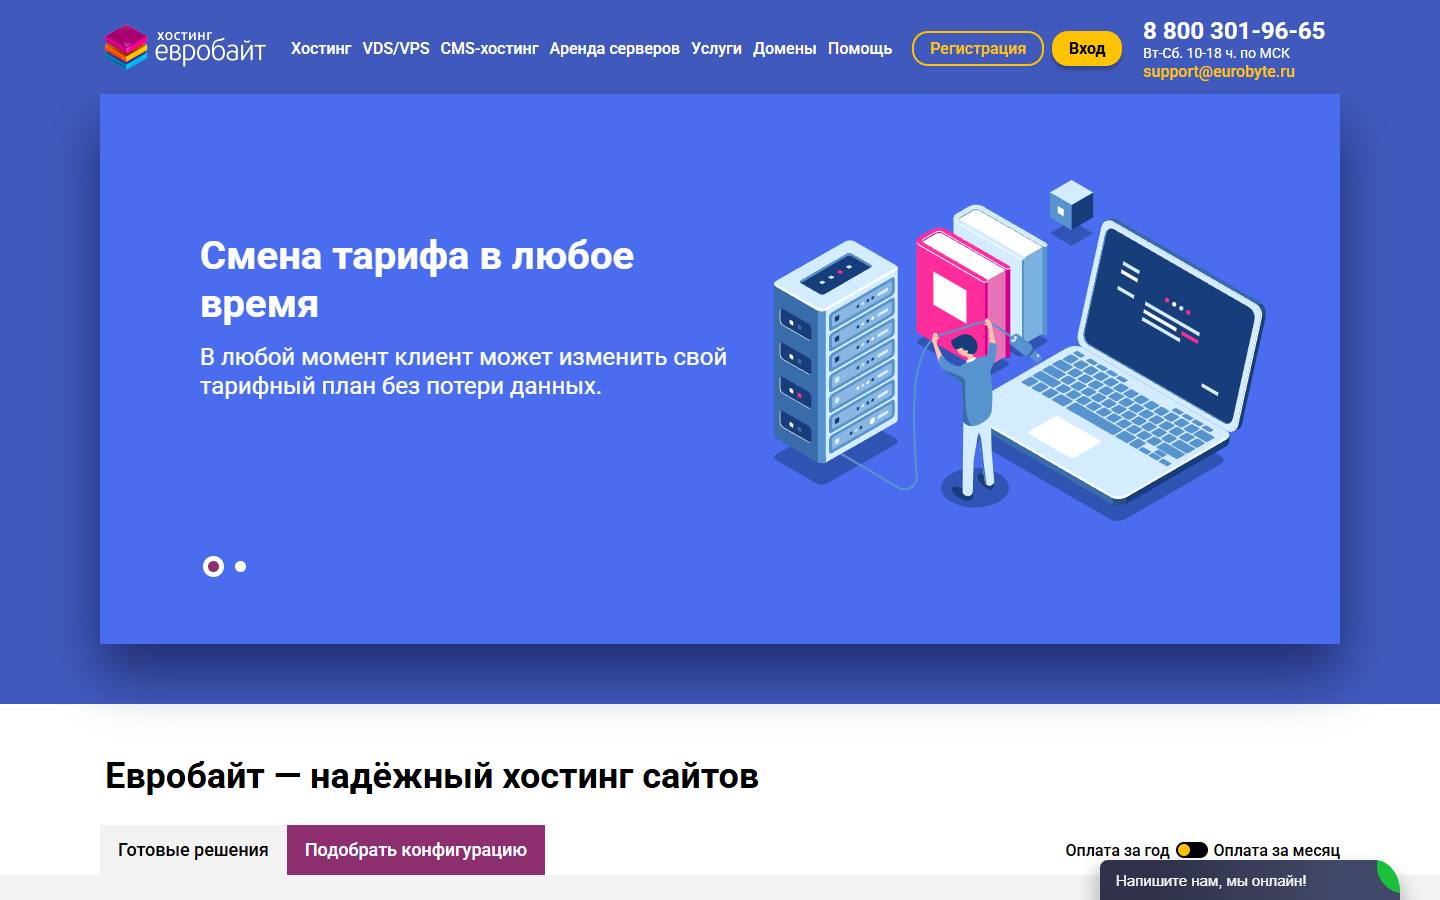The height and width of the screenshot is (900, 1440).
Task: Open the CMS-хостинг menu item
Action: point(489,48)
